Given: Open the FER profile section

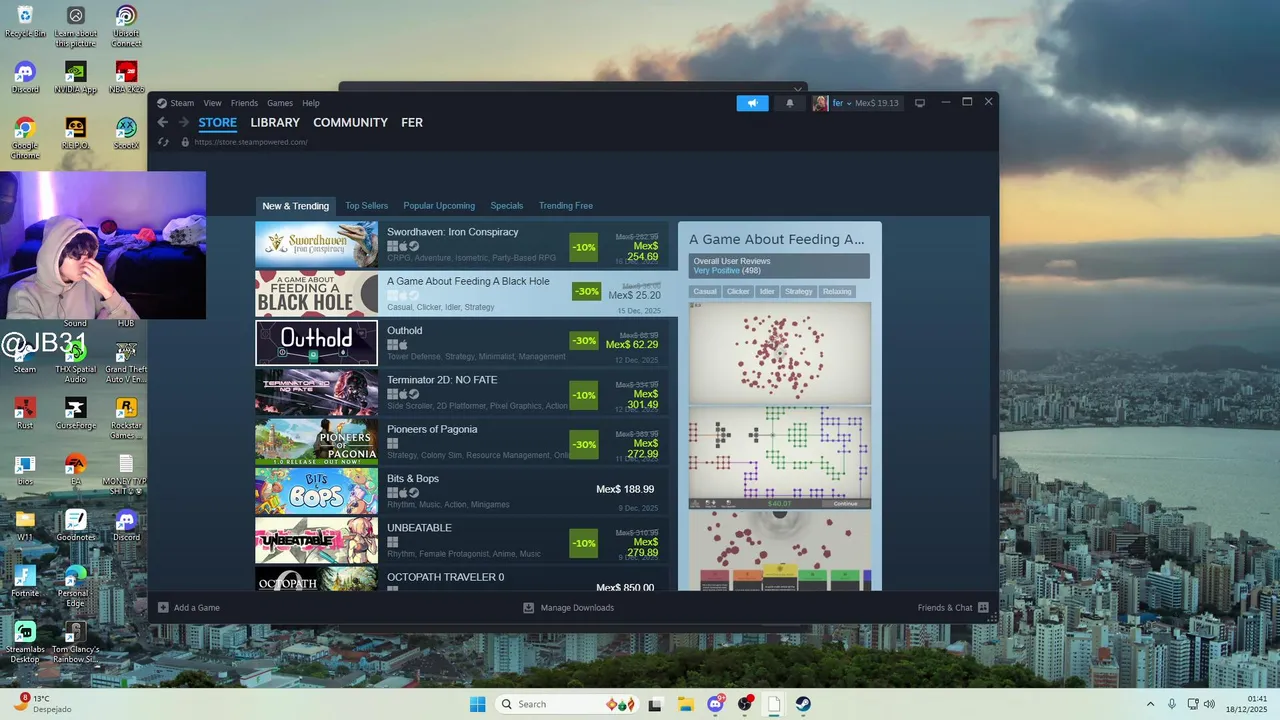Looking at the screenshot, I should [x=412, y=122].
